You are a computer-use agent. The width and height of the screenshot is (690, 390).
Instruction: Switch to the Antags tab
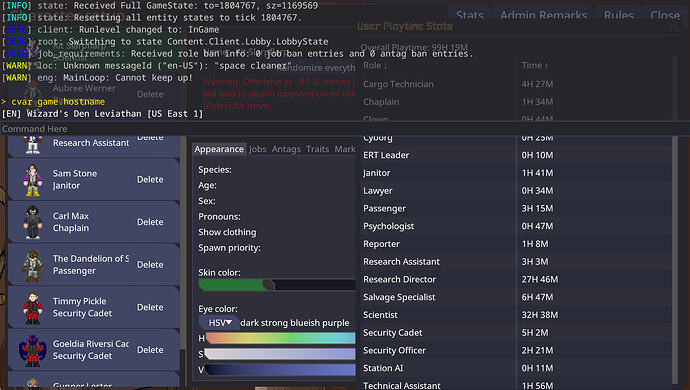(286, 149)
